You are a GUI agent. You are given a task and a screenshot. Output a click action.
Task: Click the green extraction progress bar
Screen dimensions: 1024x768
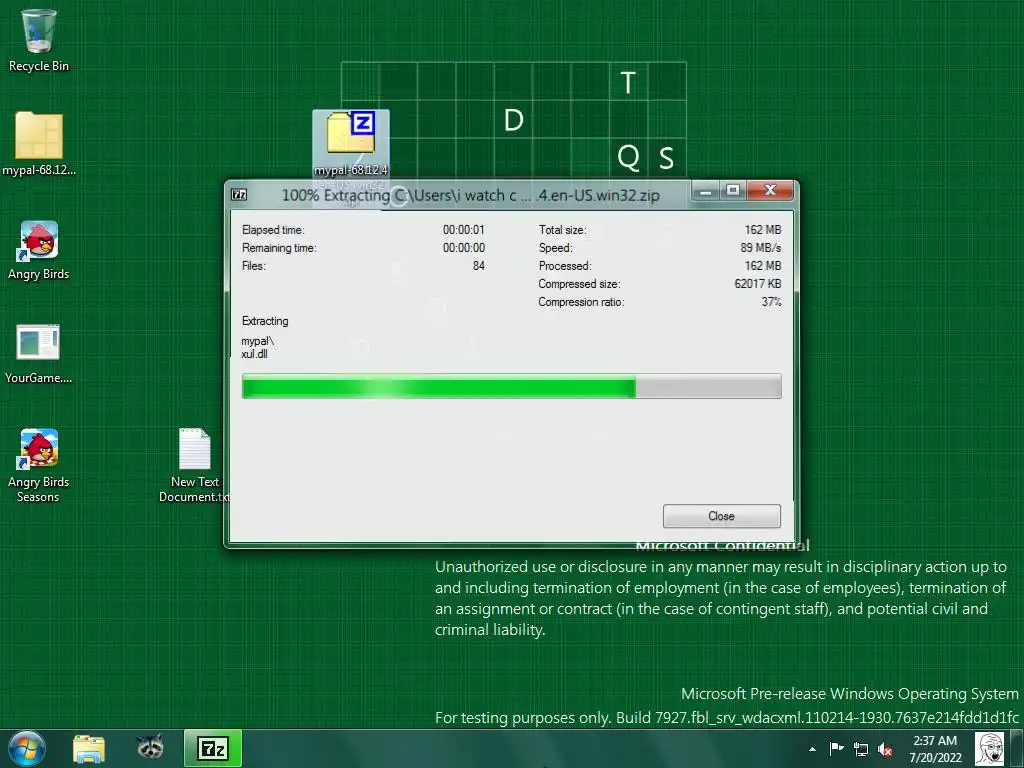click(x=511, y=386)
